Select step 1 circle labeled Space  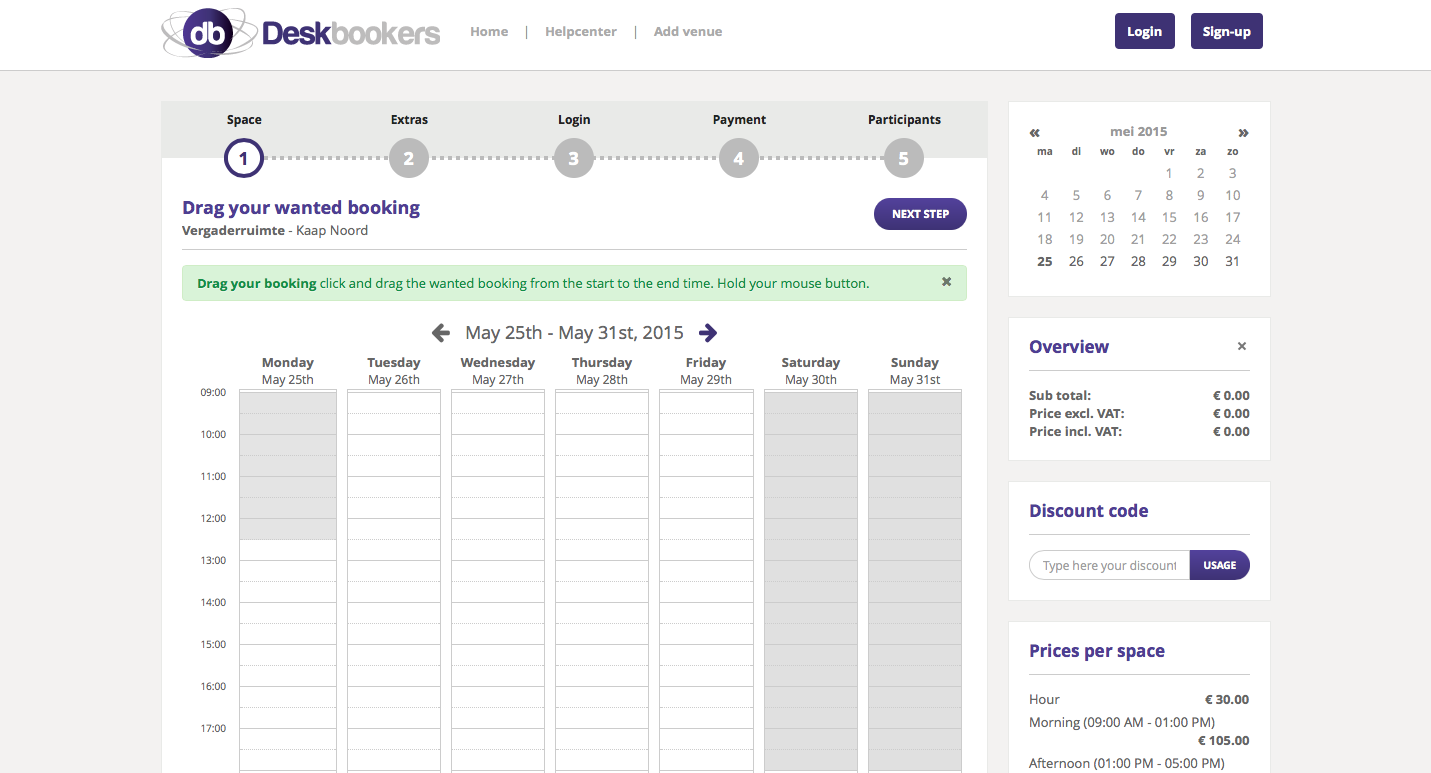click(x=243, y=157)
